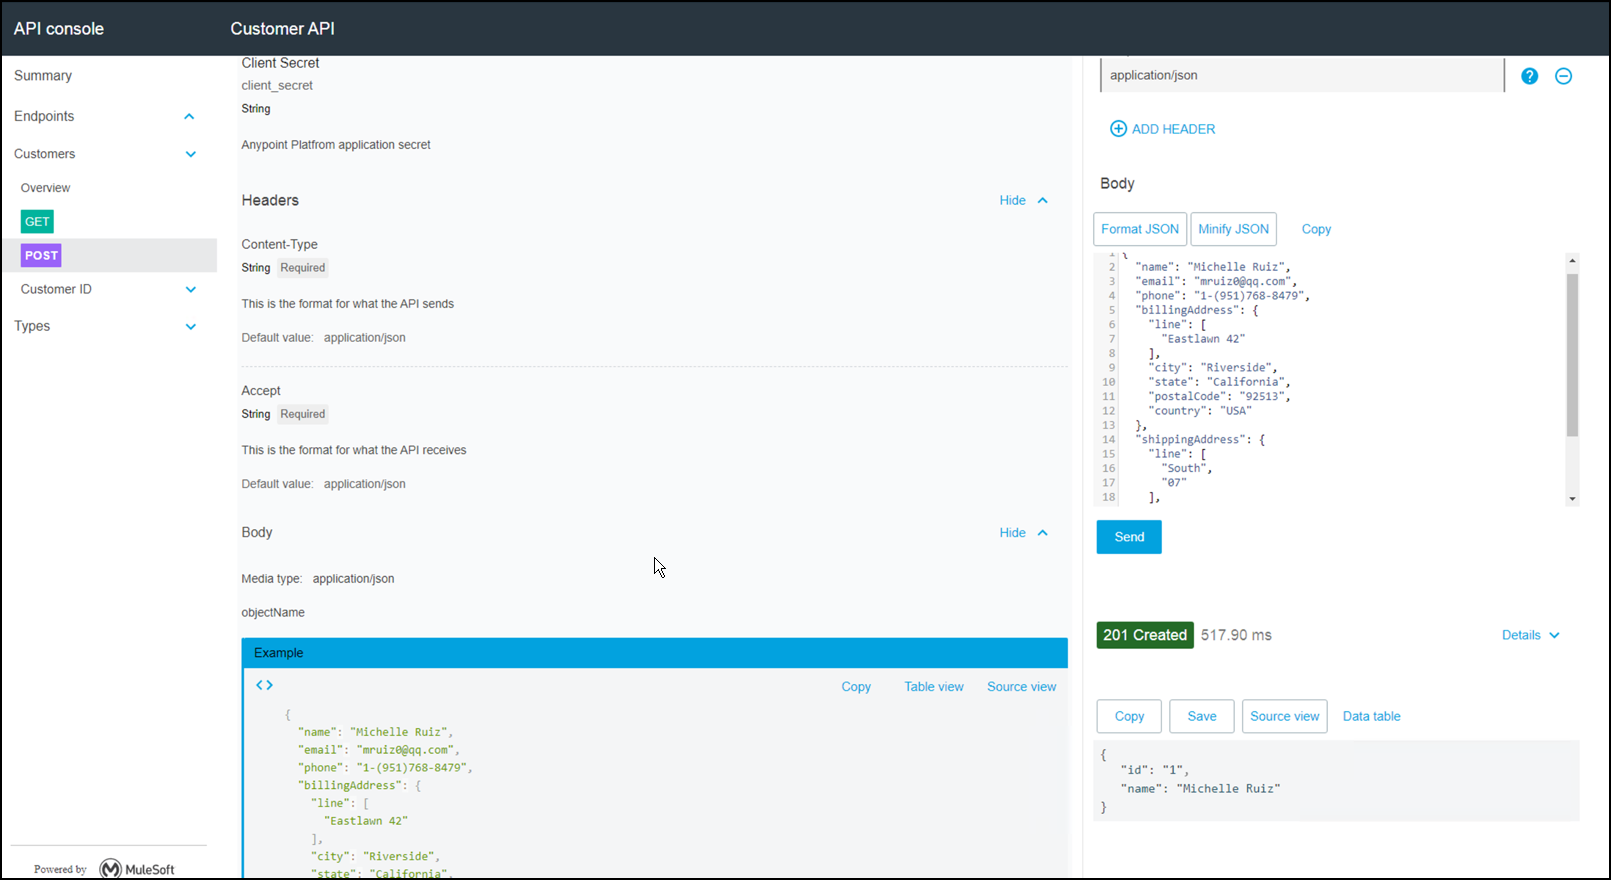Copy the Example body
This screenshot has width=1611, height=880.
(x=856, y=687)
